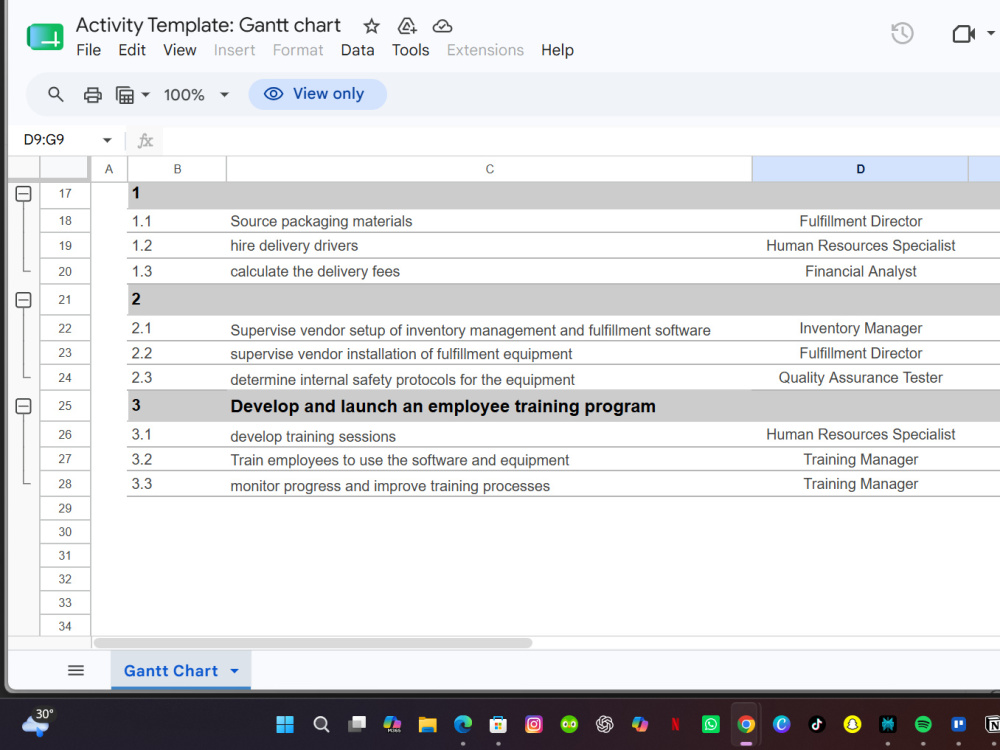Click the Chrome taskbar icon

click(x=746, y=724)
